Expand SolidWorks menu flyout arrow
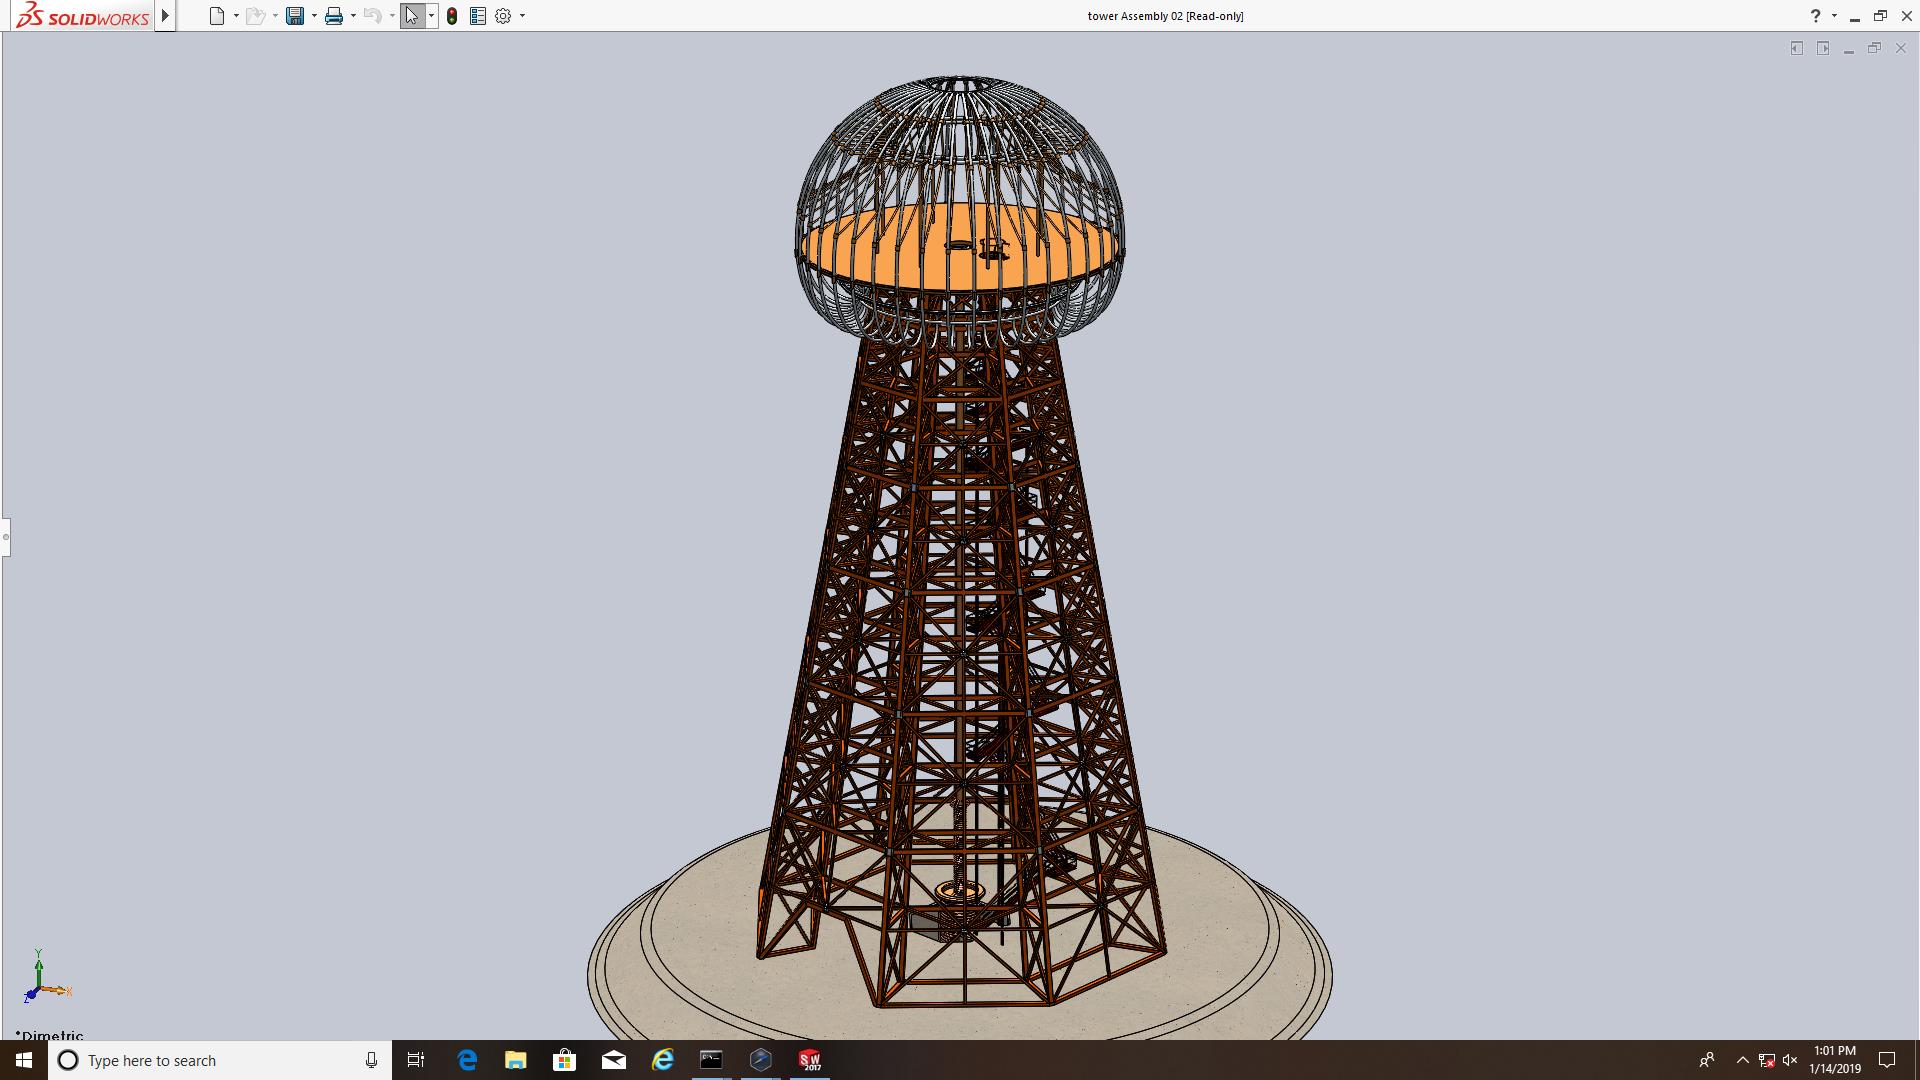Image resolution: width=1920 pixels, height=1080 pixels. pos(166,16)
